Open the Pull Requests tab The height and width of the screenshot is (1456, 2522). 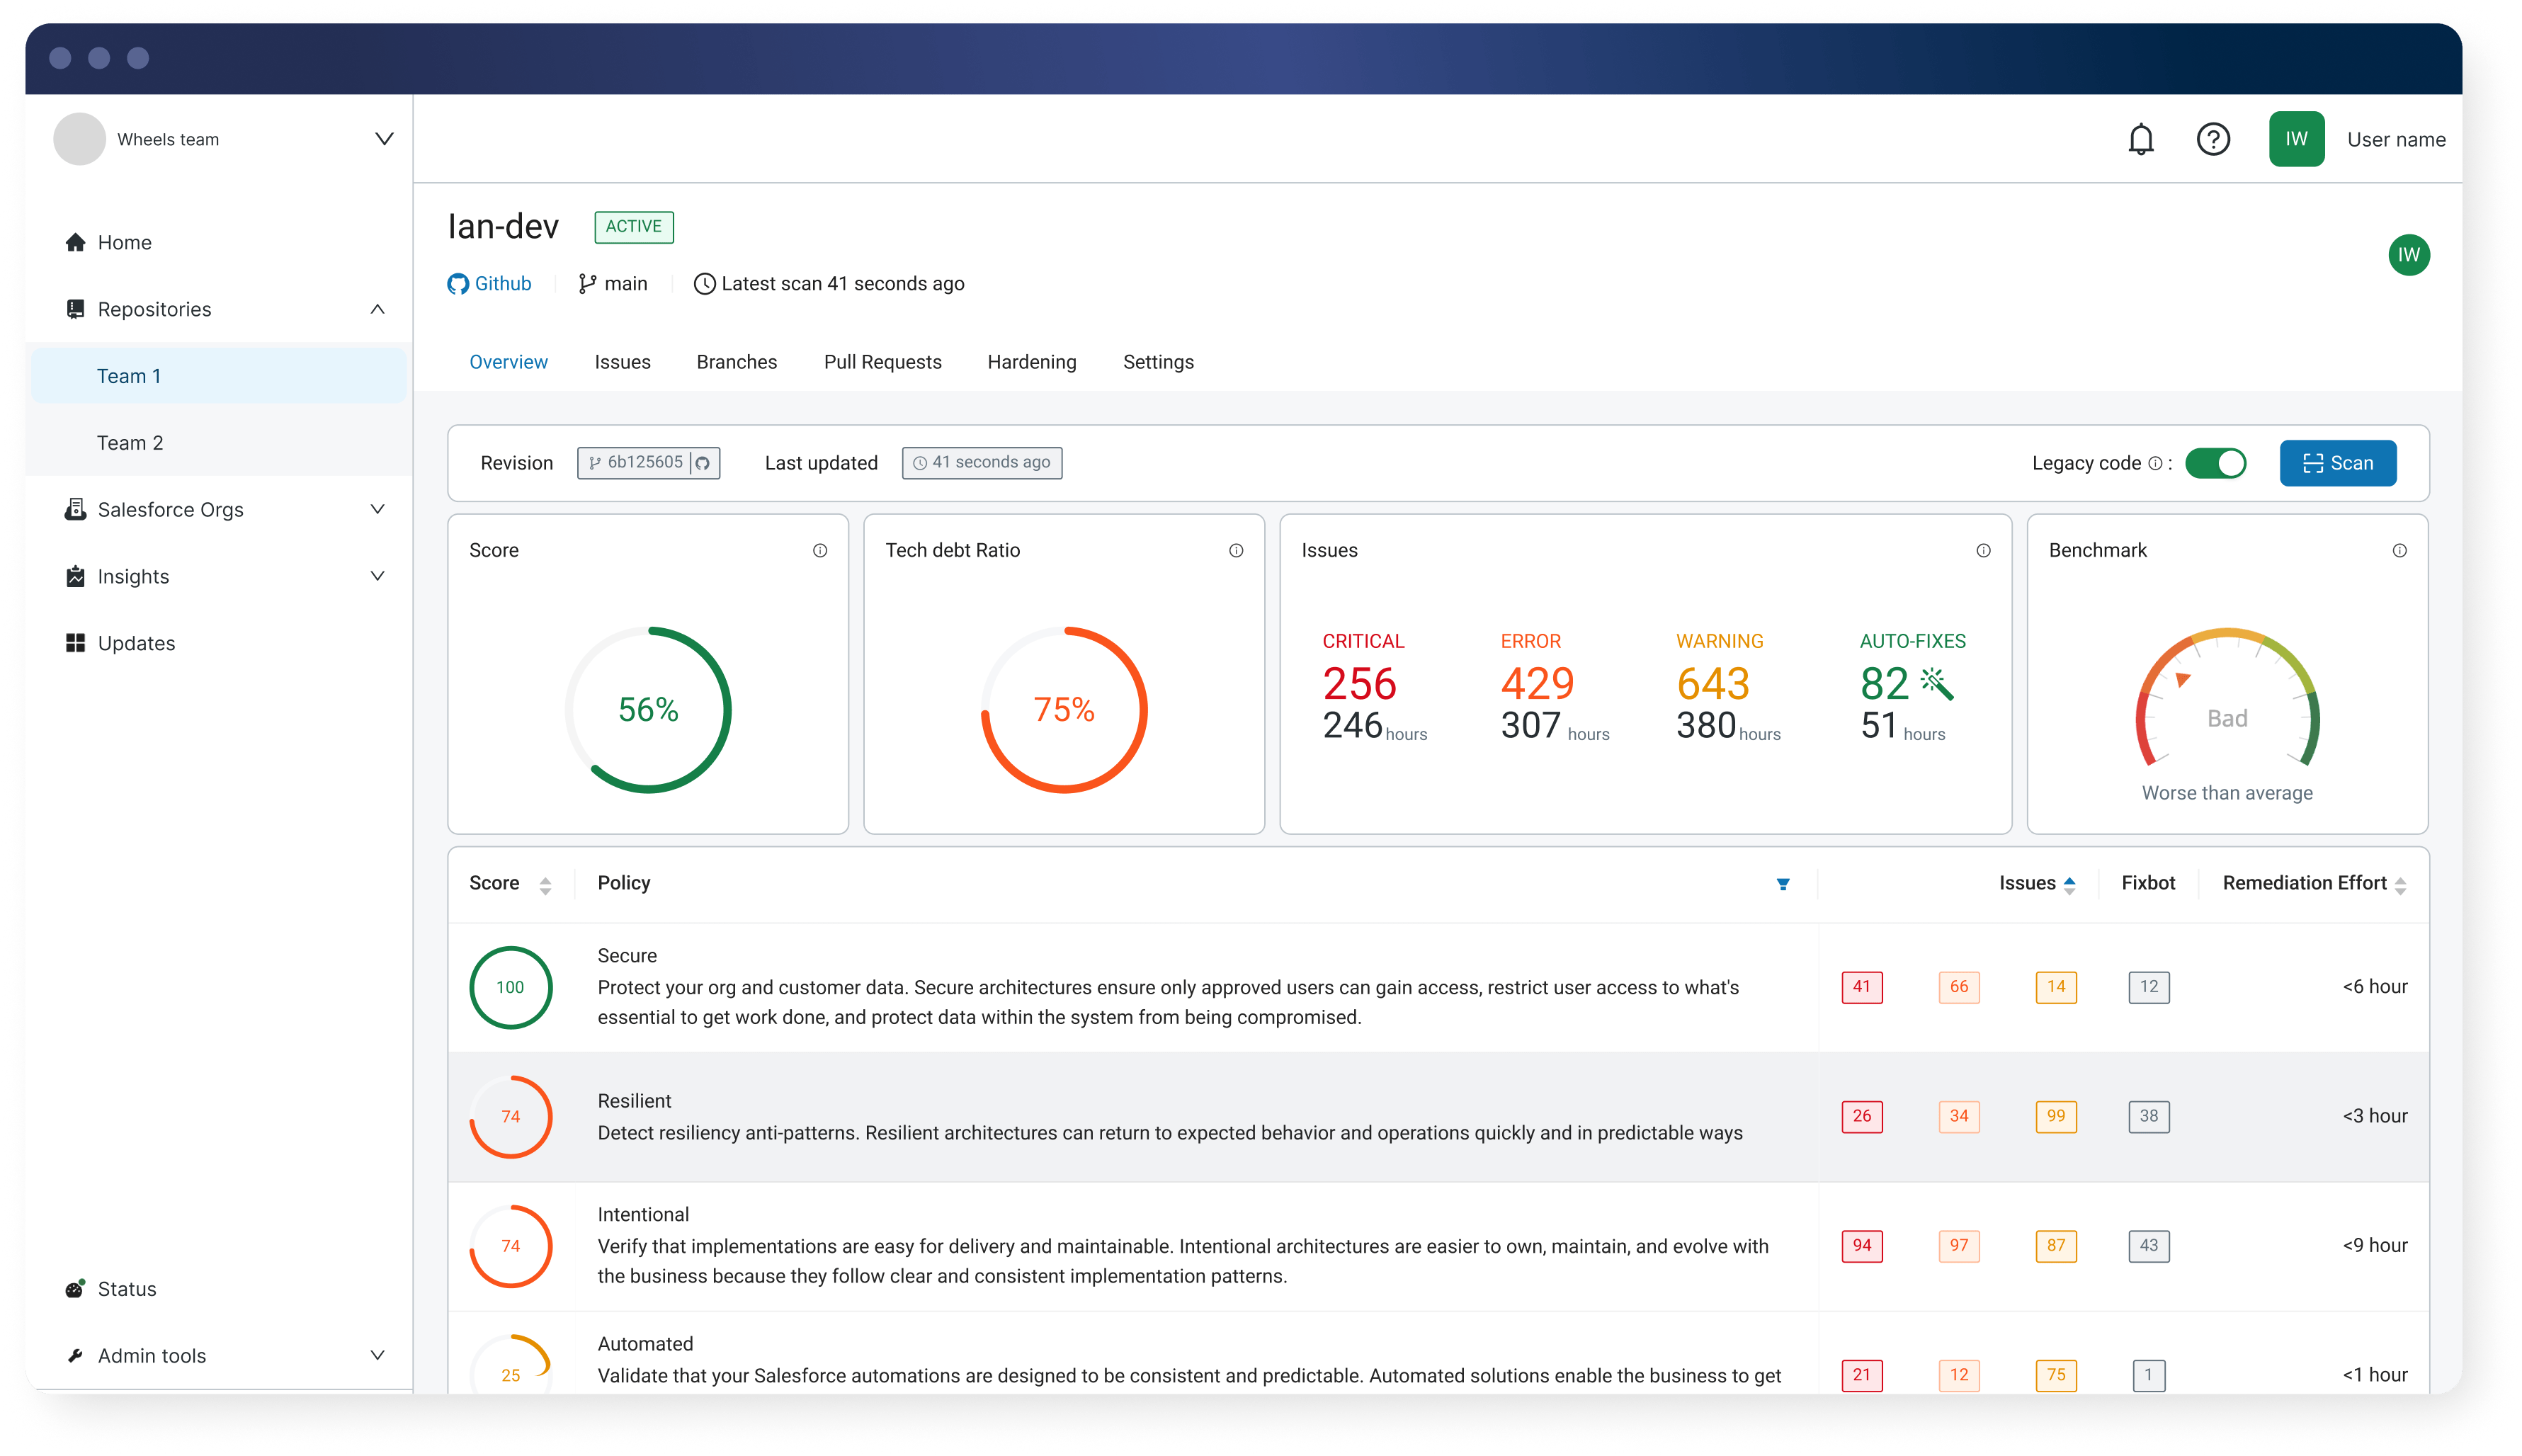click(x=883, y=362)
